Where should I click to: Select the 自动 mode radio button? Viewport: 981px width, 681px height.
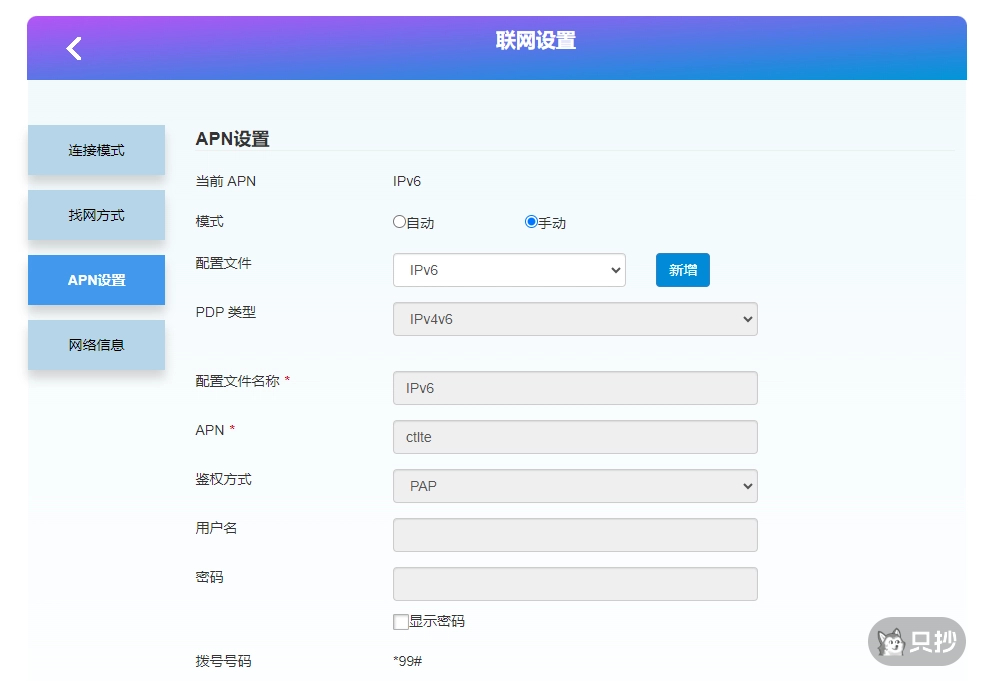[399, 222]
